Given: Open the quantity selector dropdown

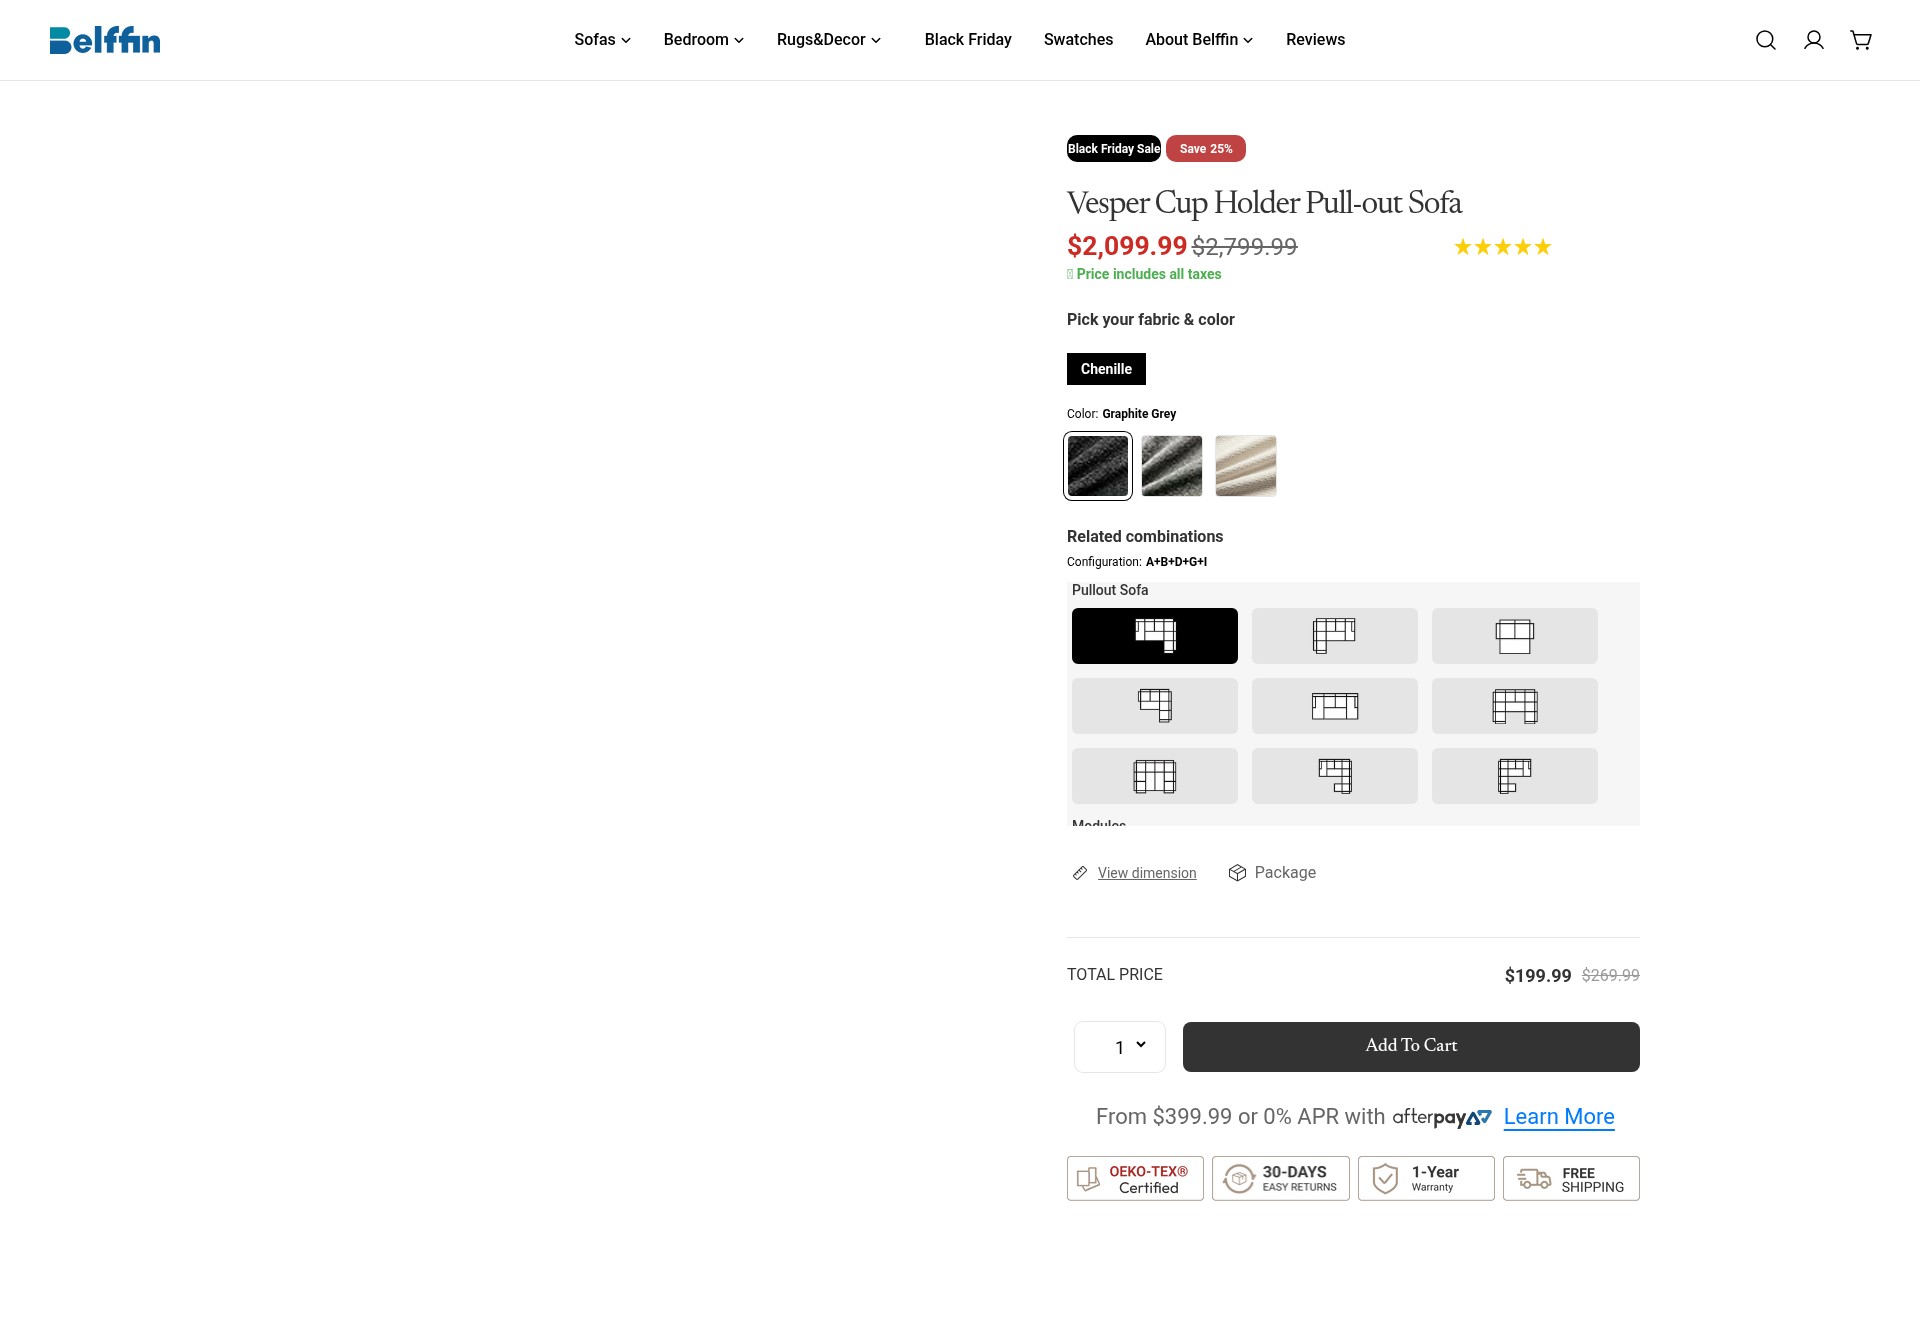Looking at the screenshot, I should [x=1120, y=1047].
